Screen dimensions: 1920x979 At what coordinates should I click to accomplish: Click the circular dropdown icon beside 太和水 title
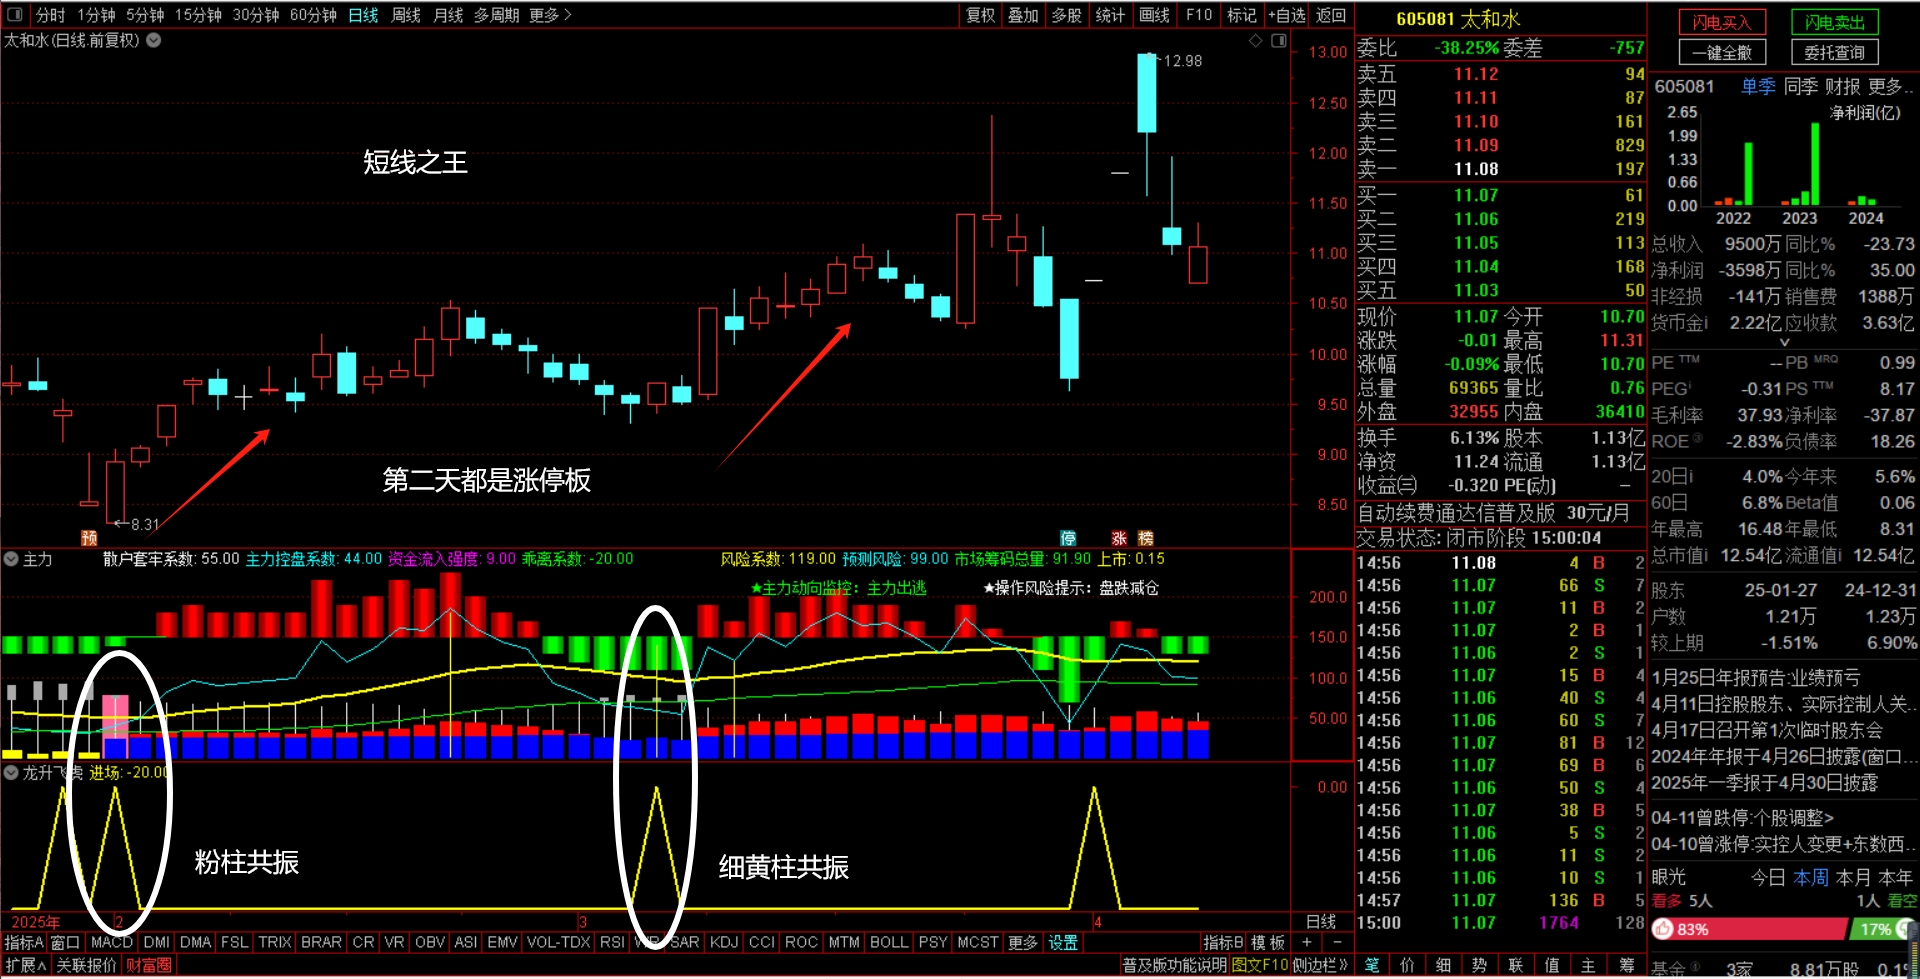point(154,41)
